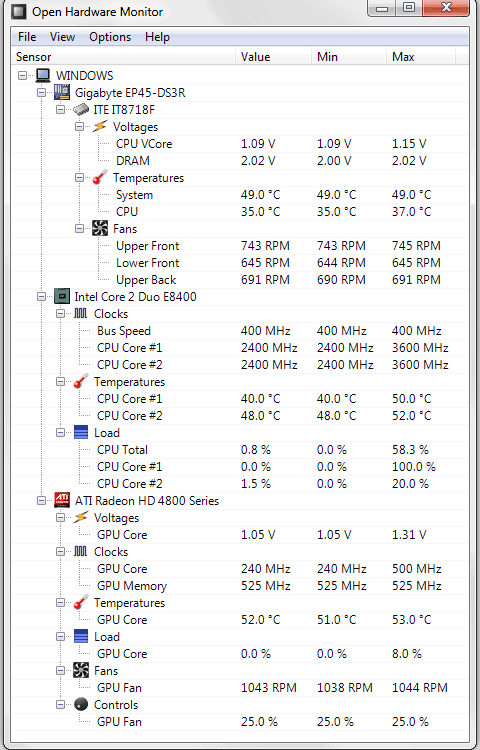Collapse the WINDOWS root node
Screen dimensions: 480x750
click(x=22, y=76)
